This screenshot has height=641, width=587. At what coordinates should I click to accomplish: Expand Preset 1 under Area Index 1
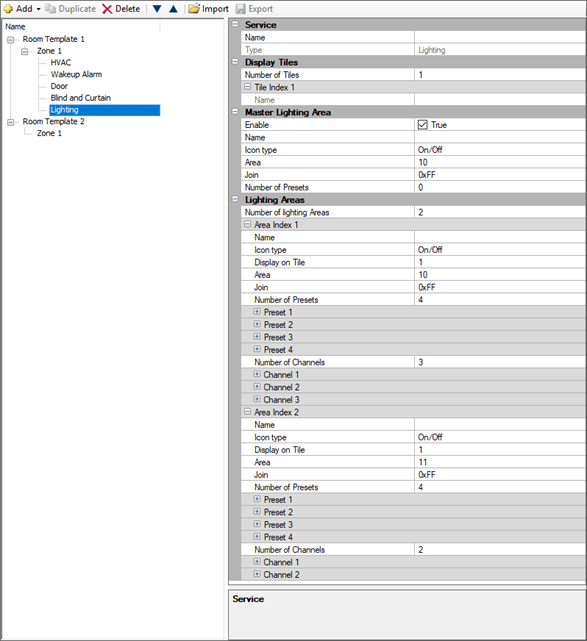pyautogui.click(x=257, y=312)
